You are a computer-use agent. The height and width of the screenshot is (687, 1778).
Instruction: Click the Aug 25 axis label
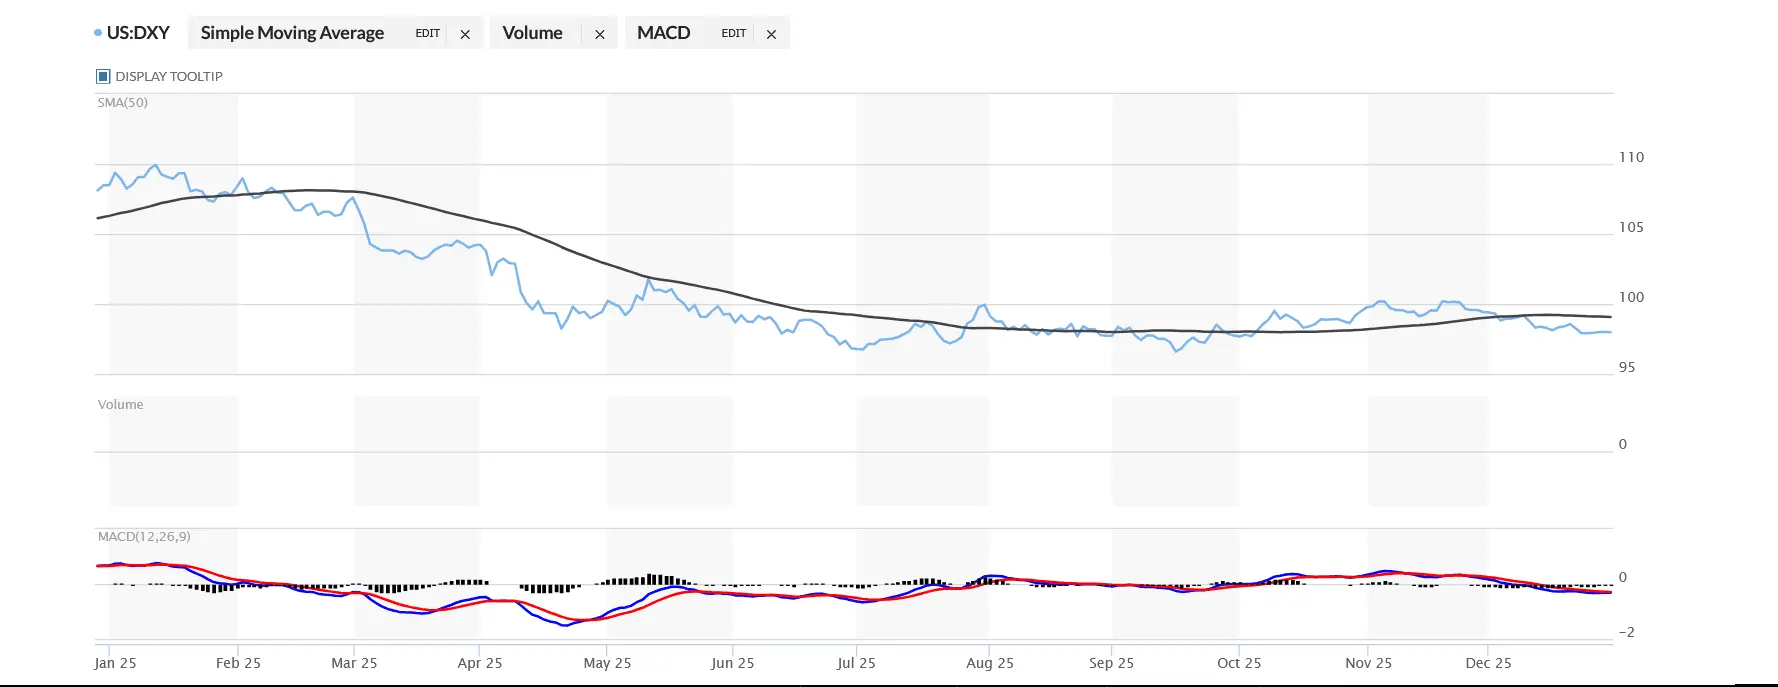(989, 663)
